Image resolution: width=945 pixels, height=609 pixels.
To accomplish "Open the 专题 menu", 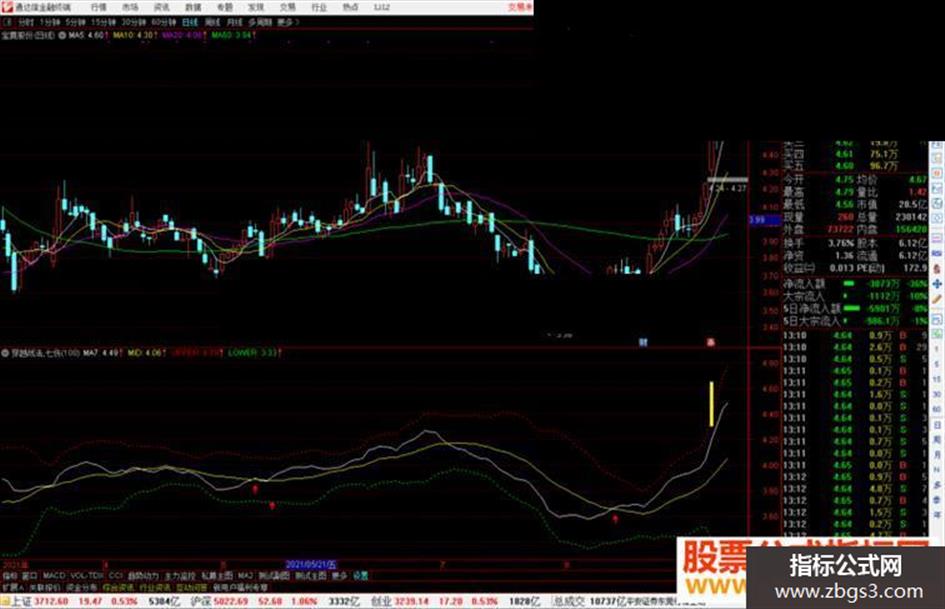I will tap(224, 7).
